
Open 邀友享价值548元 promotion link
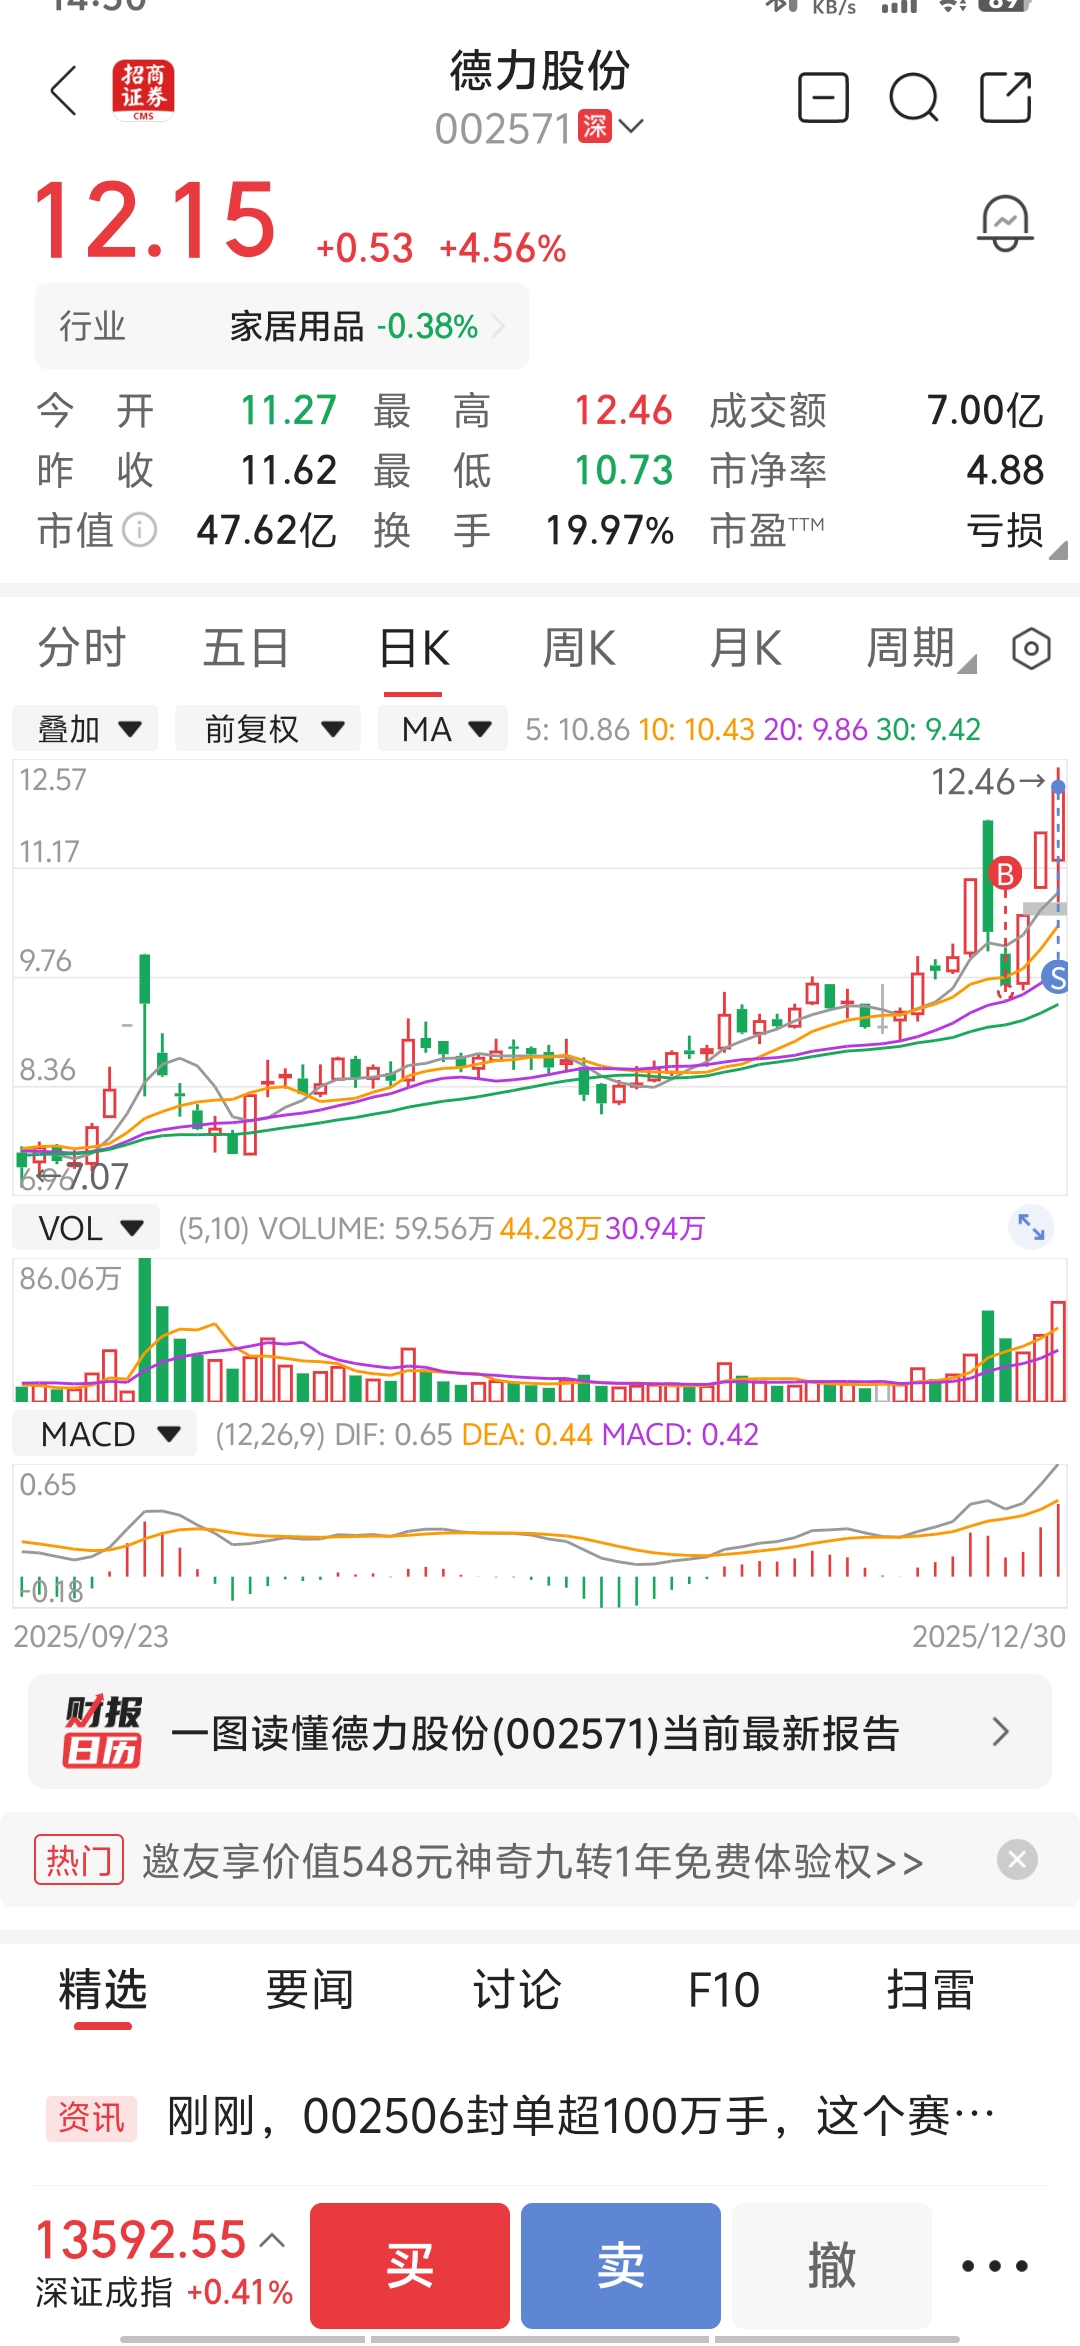click(x=533, y=1861)
